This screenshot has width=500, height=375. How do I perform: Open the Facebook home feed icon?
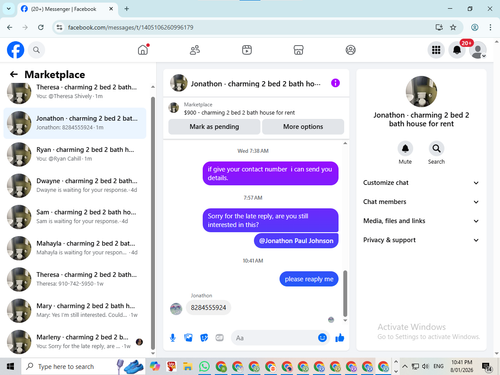tap(143, 50)
